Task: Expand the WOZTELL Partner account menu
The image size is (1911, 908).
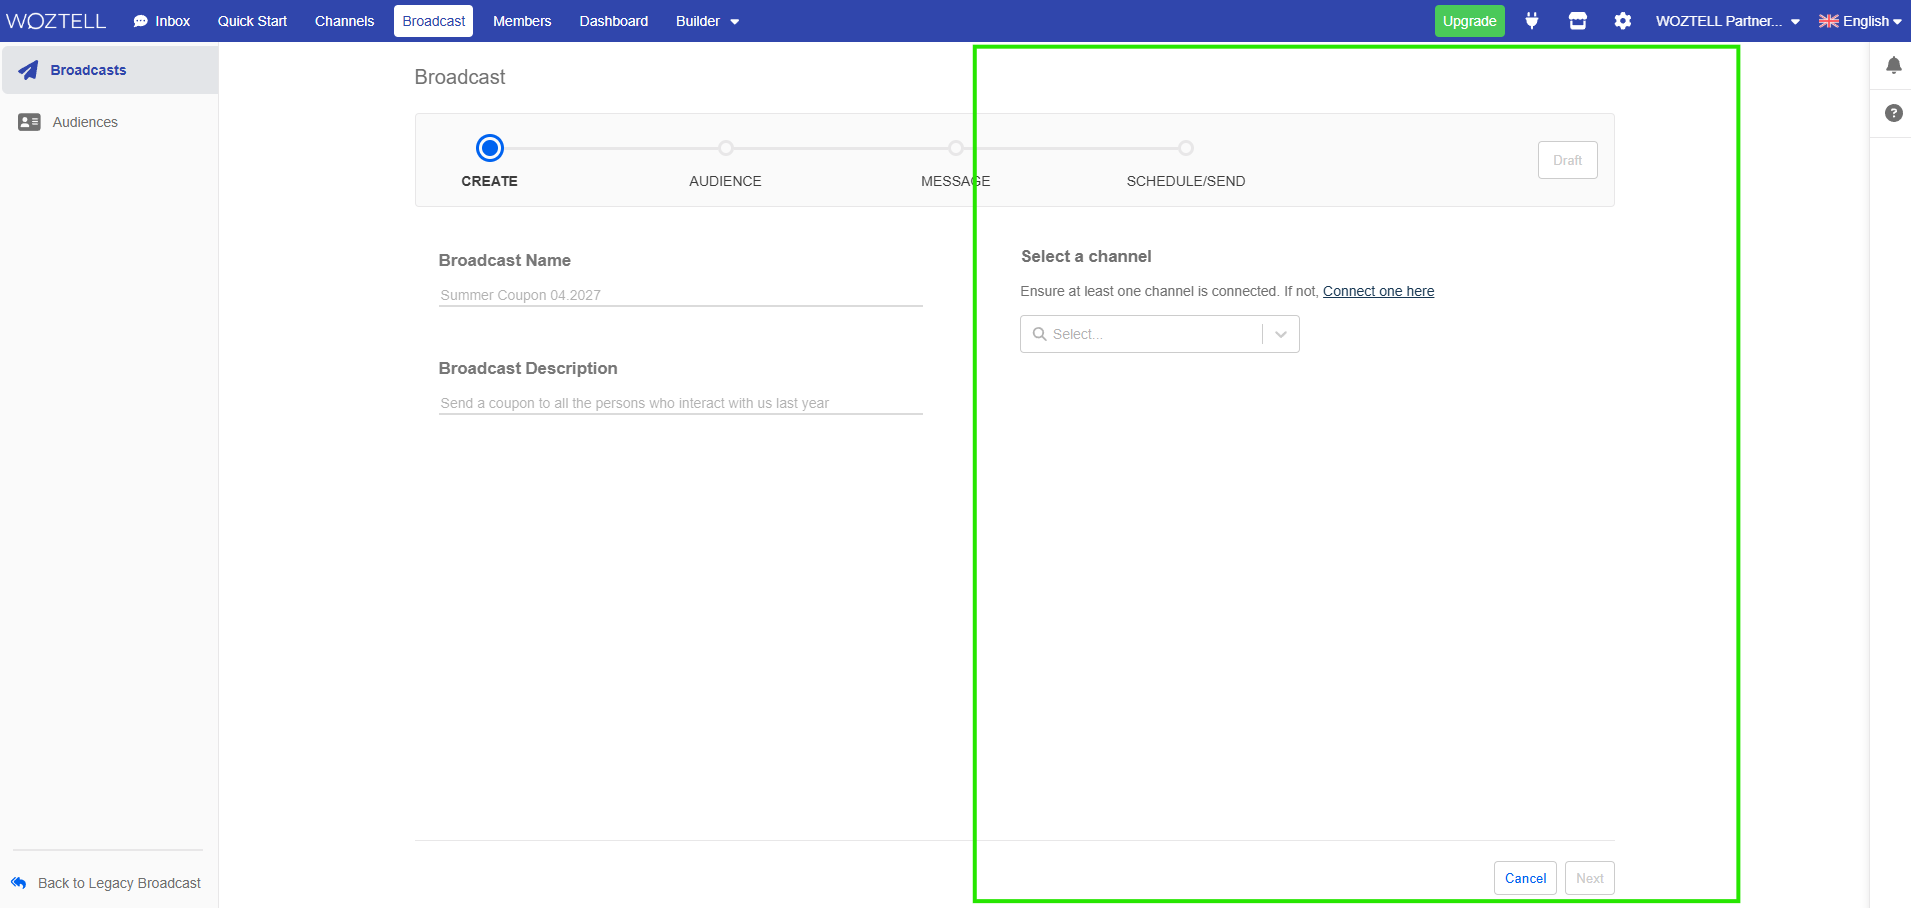Action: point(1727,21)
